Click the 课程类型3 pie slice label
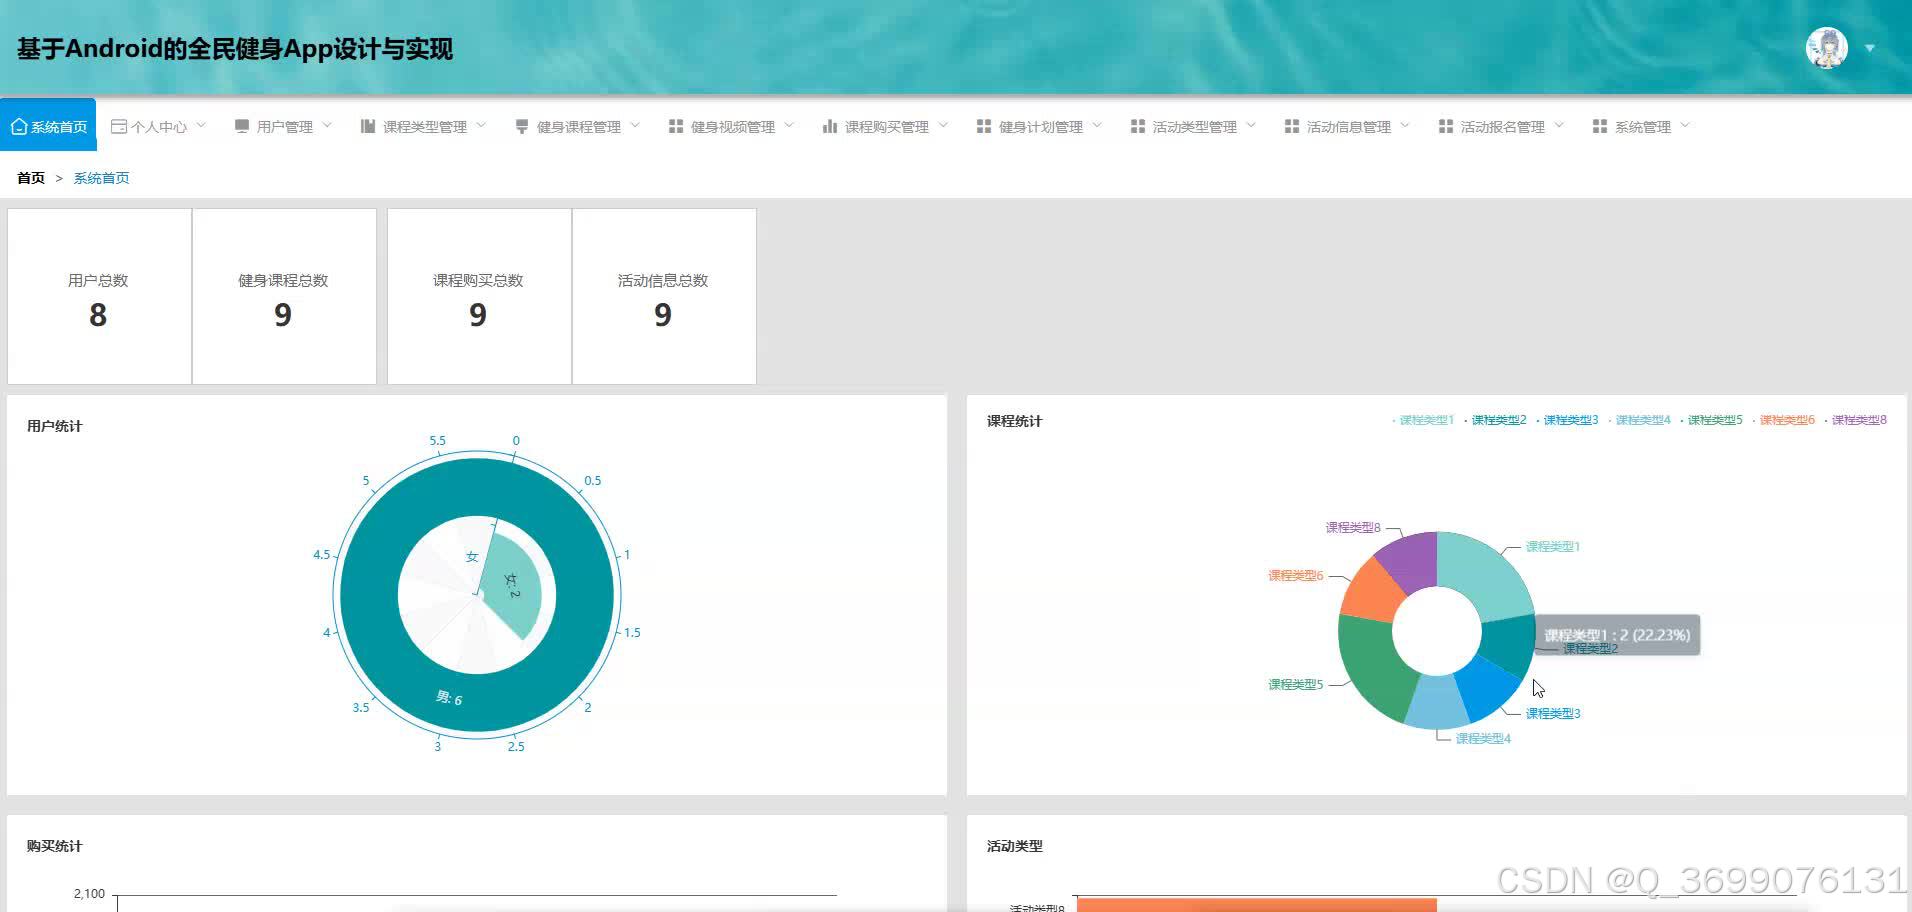The image size is (1912, 912). tap(1553, 713)
